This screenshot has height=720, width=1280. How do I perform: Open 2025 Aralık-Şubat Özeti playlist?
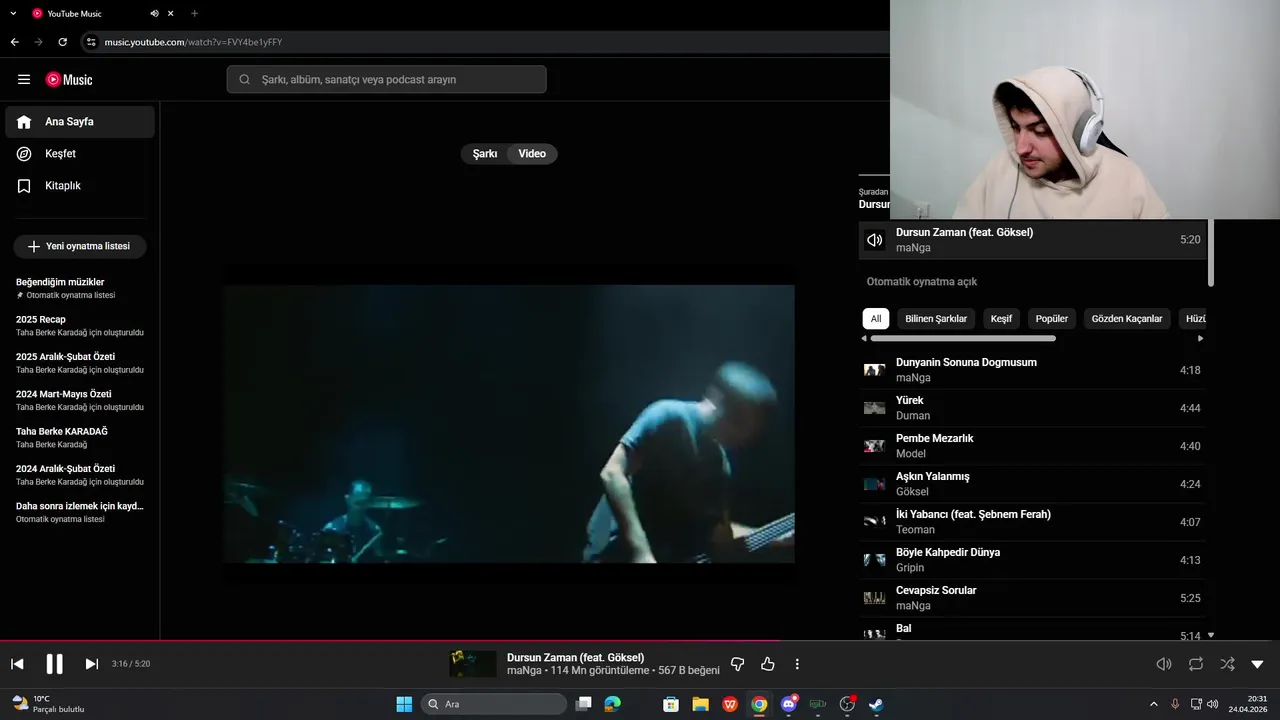80,363
